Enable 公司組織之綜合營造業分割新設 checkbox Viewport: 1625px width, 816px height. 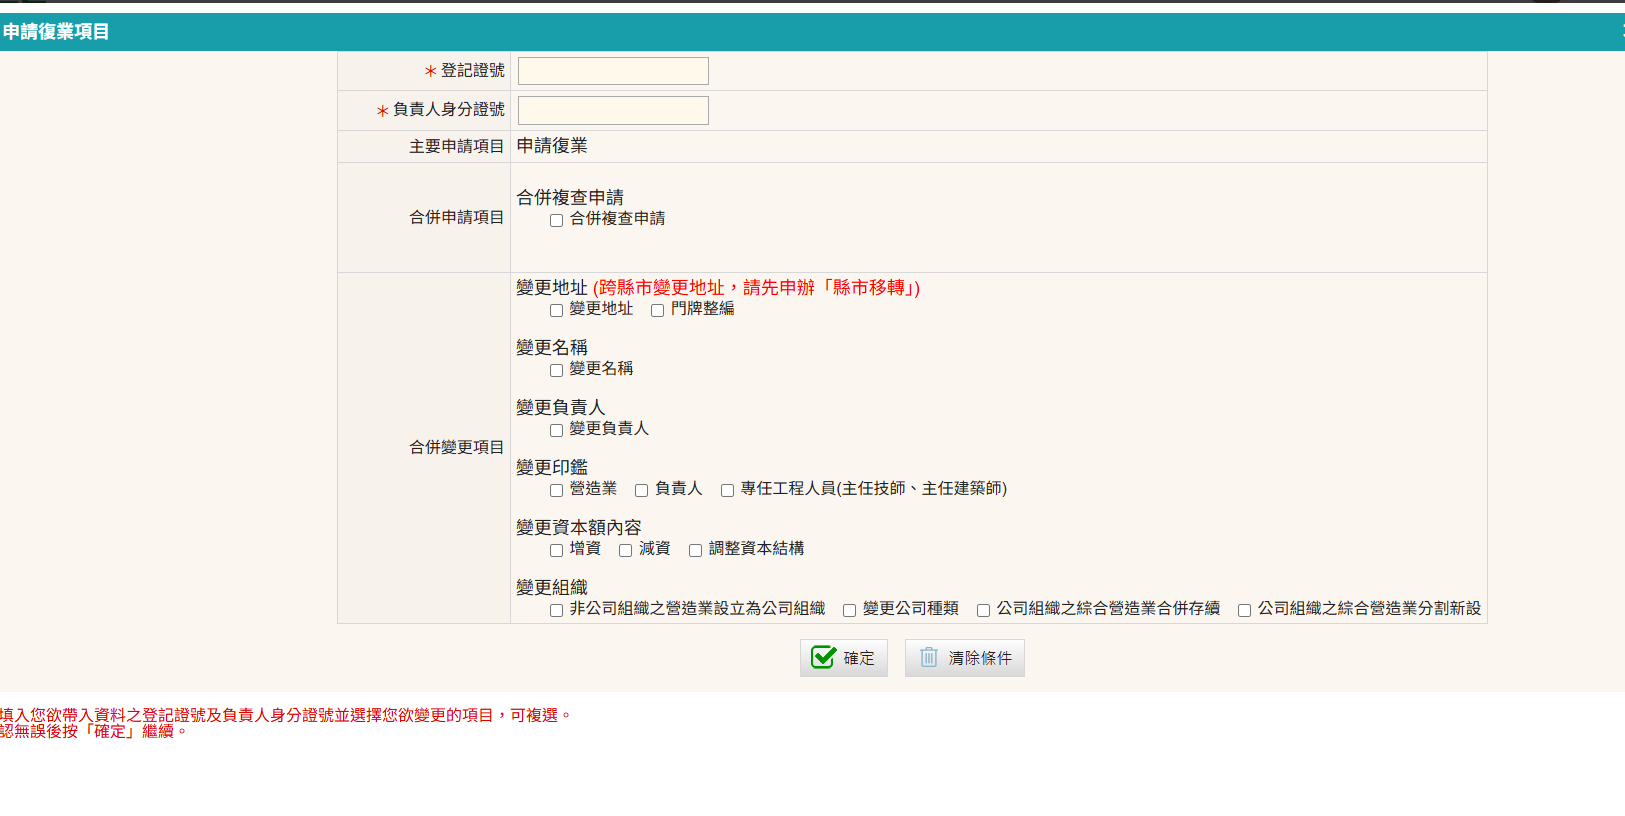point(1244,611)
